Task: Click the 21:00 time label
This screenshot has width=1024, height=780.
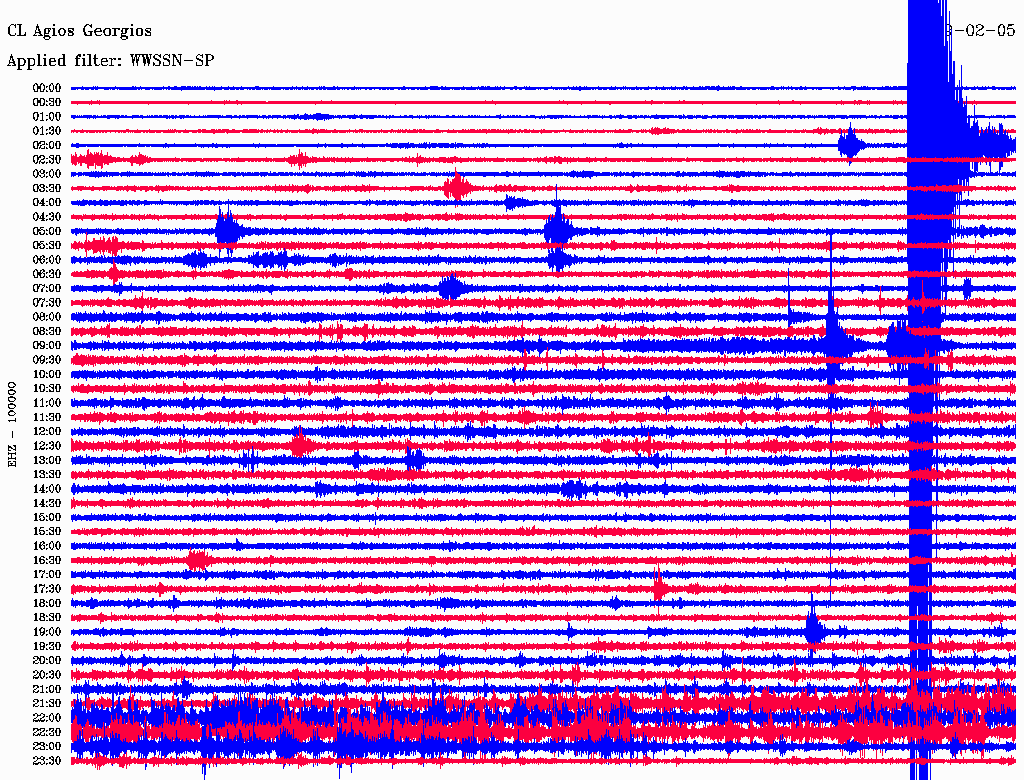Action: coord(47,689)
